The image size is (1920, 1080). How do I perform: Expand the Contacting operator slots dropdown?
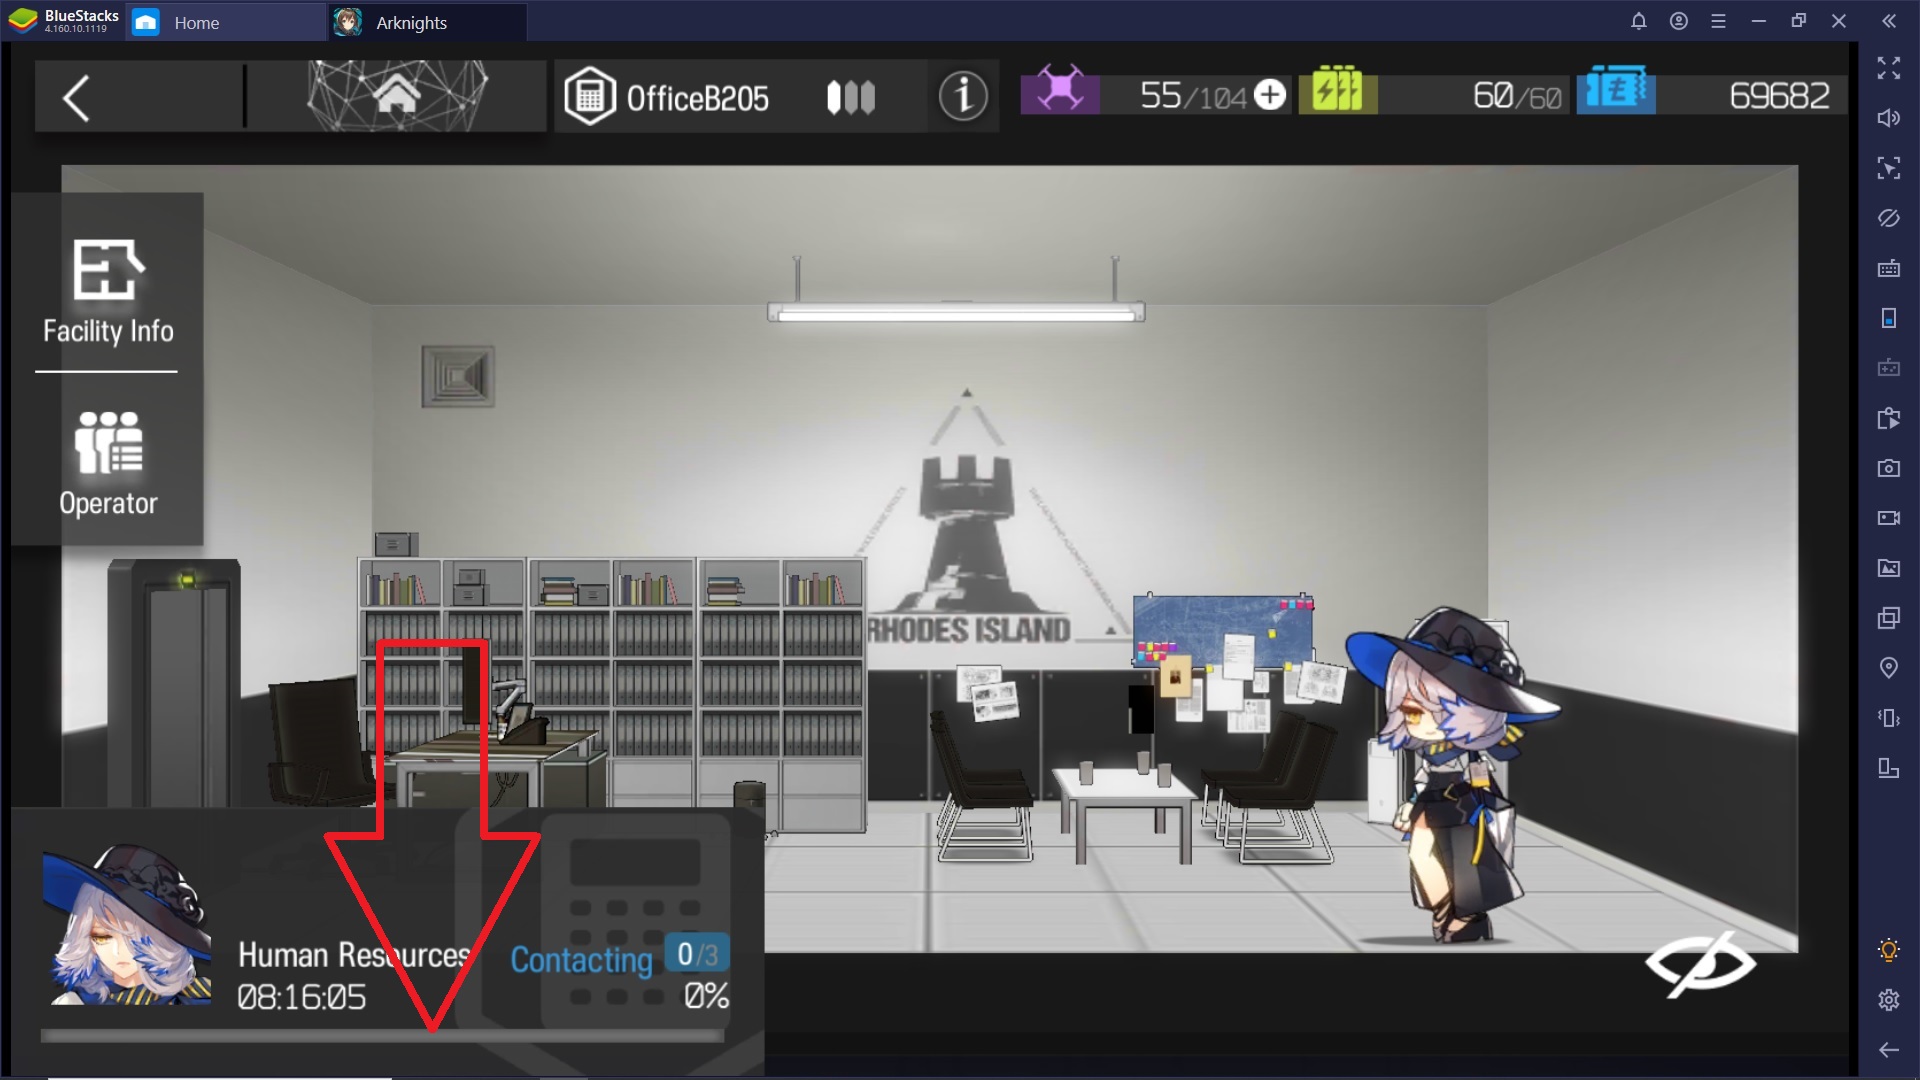[694, 956]
